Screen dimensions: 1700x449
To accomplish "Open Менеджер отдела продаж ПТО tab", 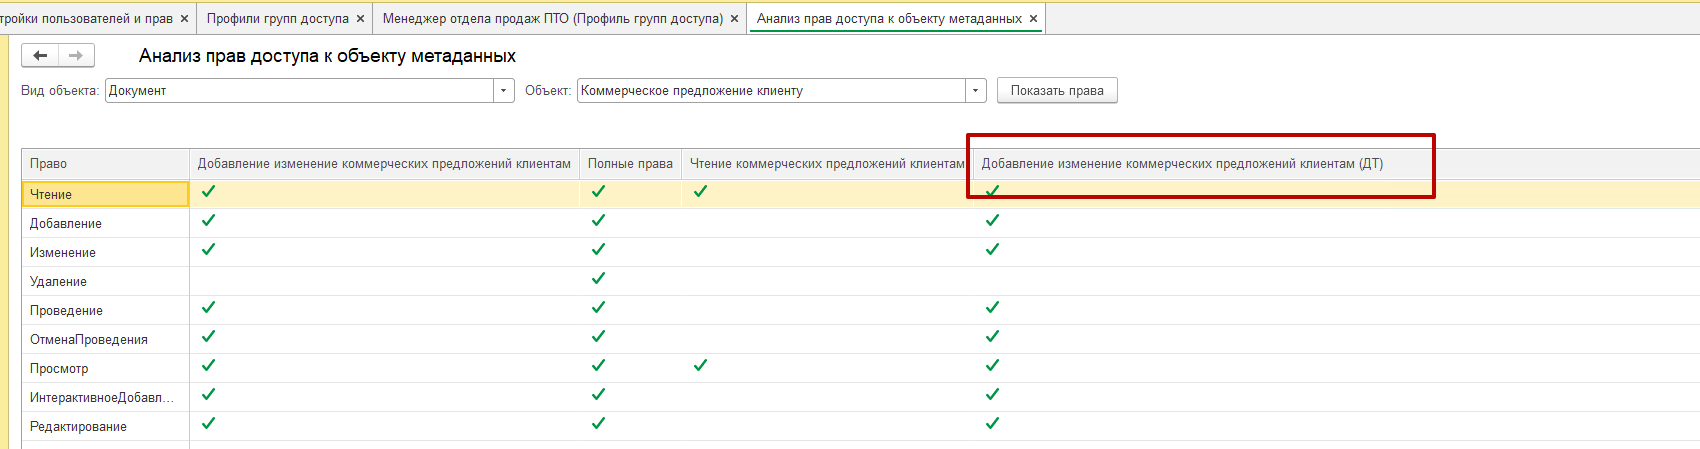I will click(x=552, y=19).
